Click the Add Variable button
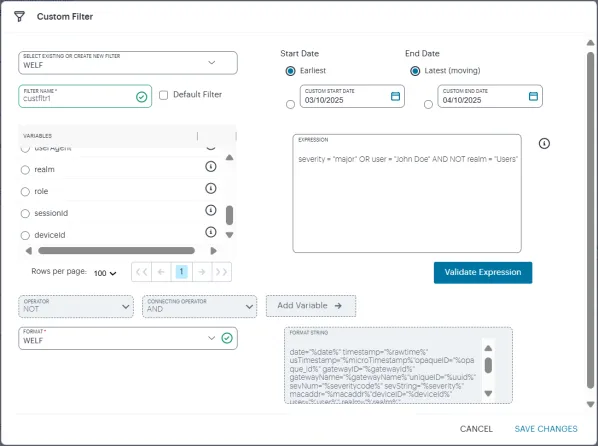Image resolution: width=598 pixels, height=446 pixels. coord(311,306)
